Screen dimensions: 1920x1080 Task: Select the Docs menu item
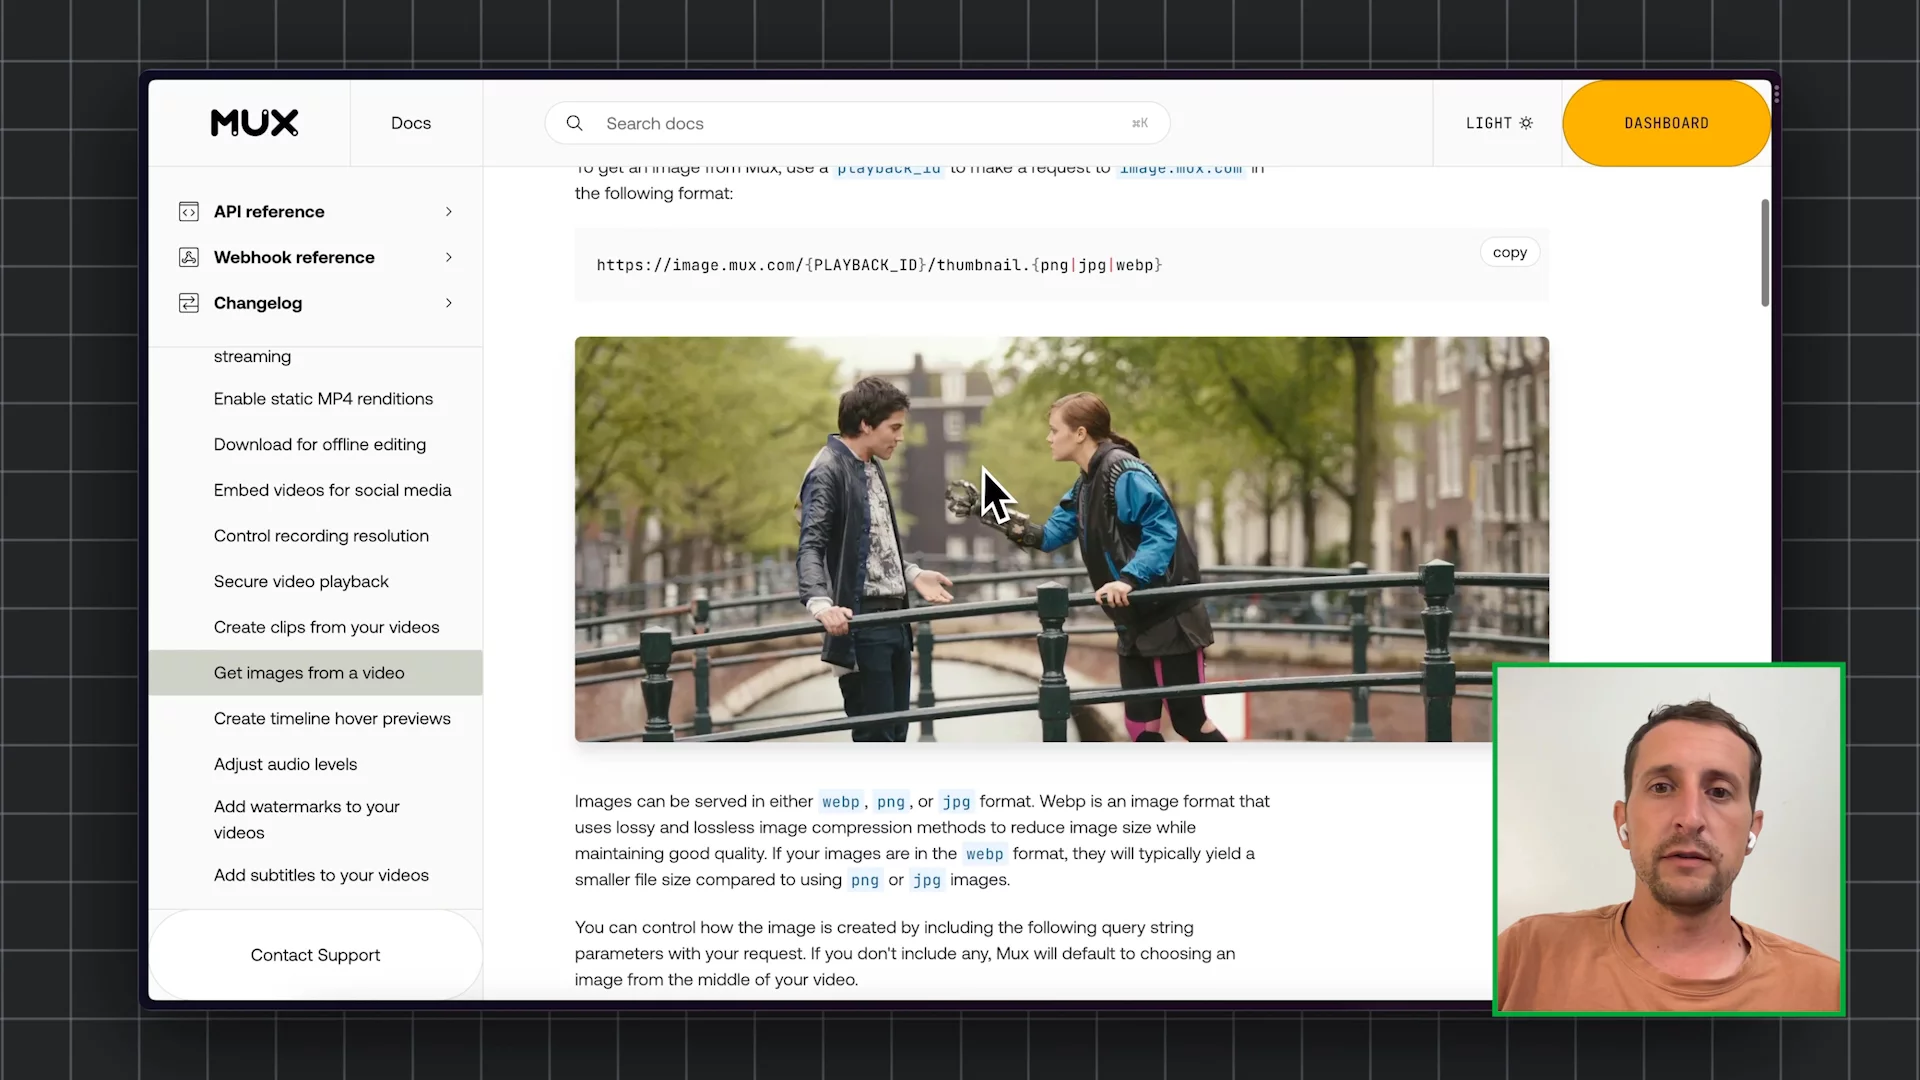[411, 121]
